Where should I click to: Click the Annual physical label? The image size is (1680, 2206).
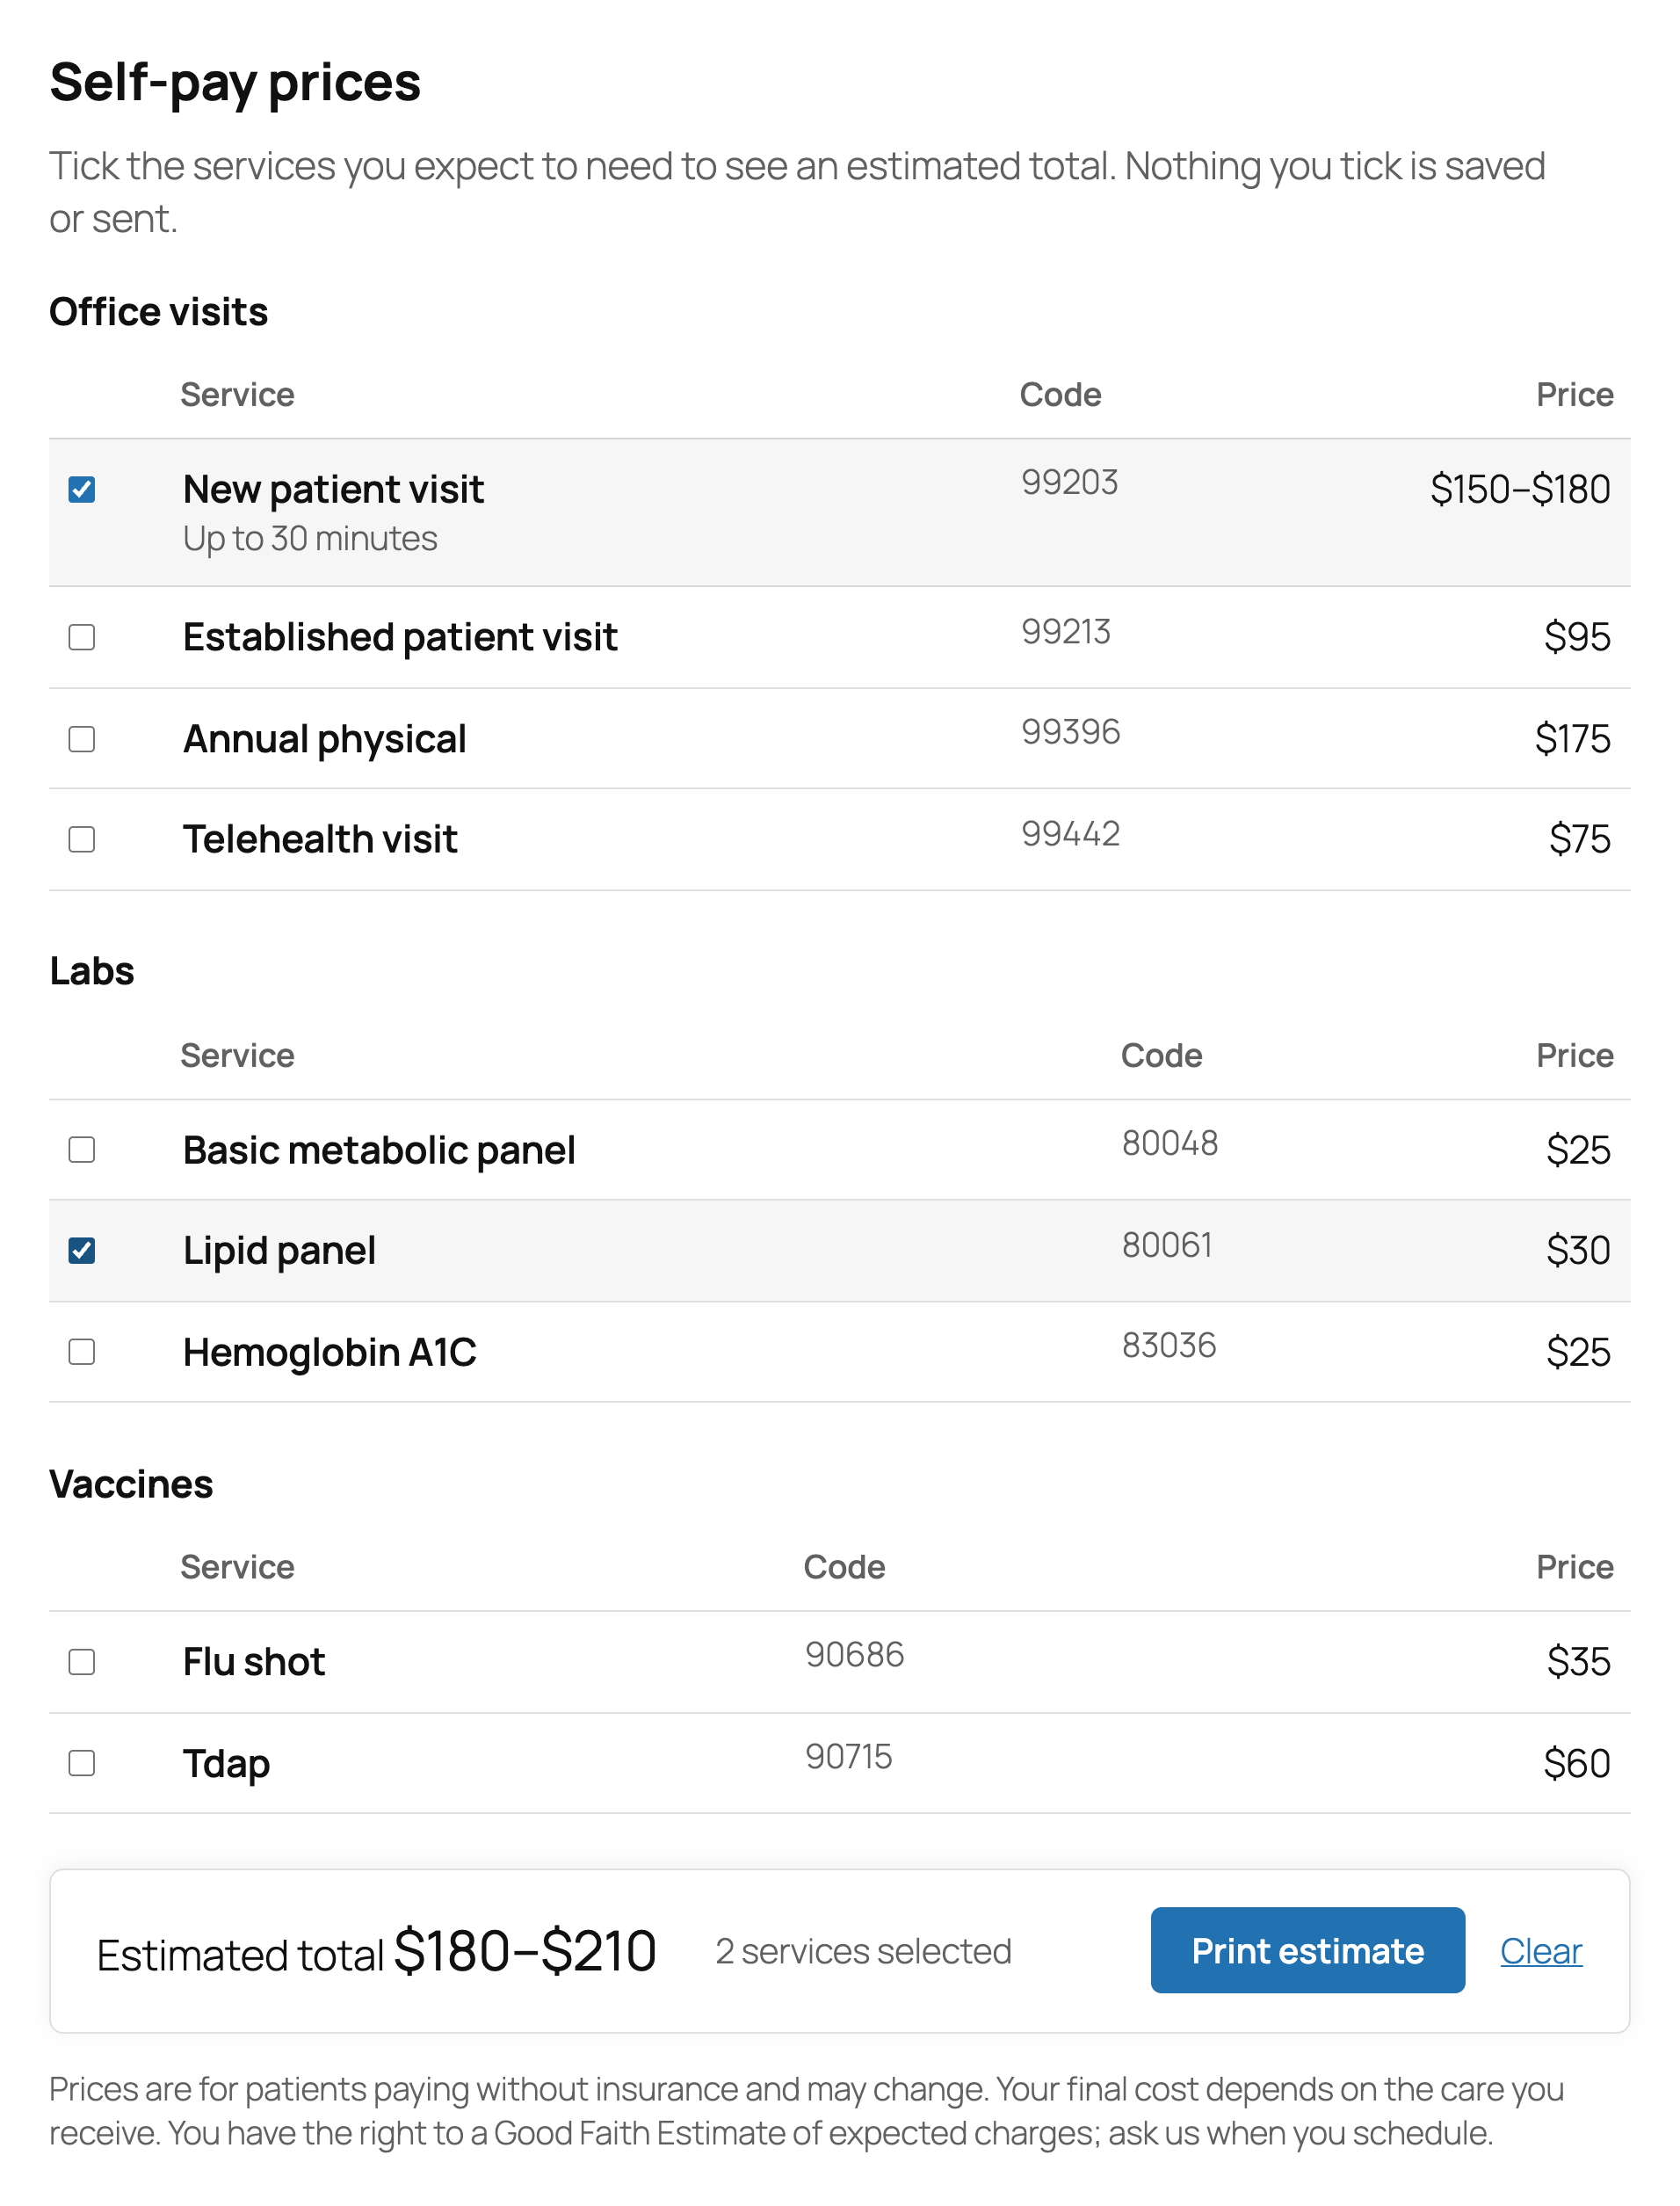pyautogui.click(x=325, y=739)
